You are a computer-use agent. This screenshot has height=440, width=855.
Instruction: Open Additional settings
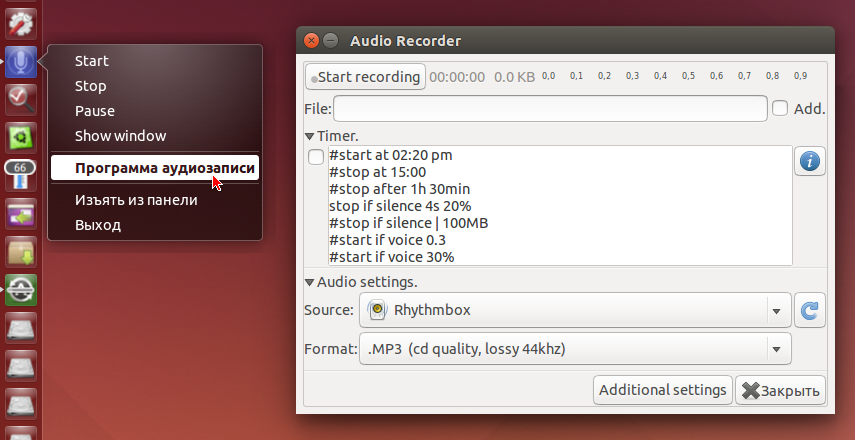pos(663,390)
